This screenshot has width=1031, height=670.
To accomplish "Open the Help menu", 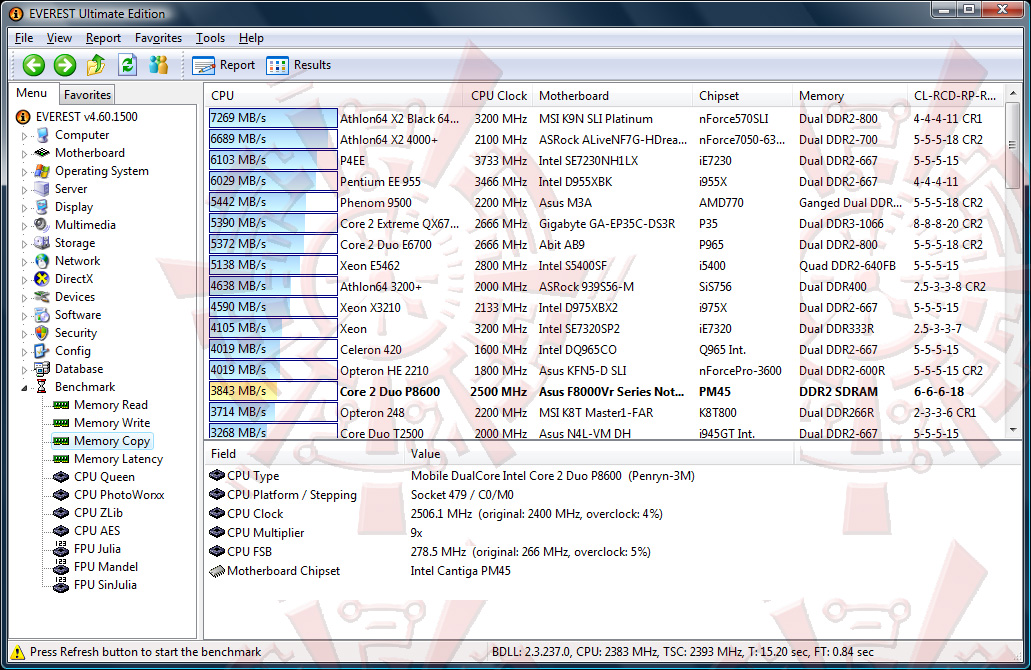I will pyautogui.click(x=251, y=38).
